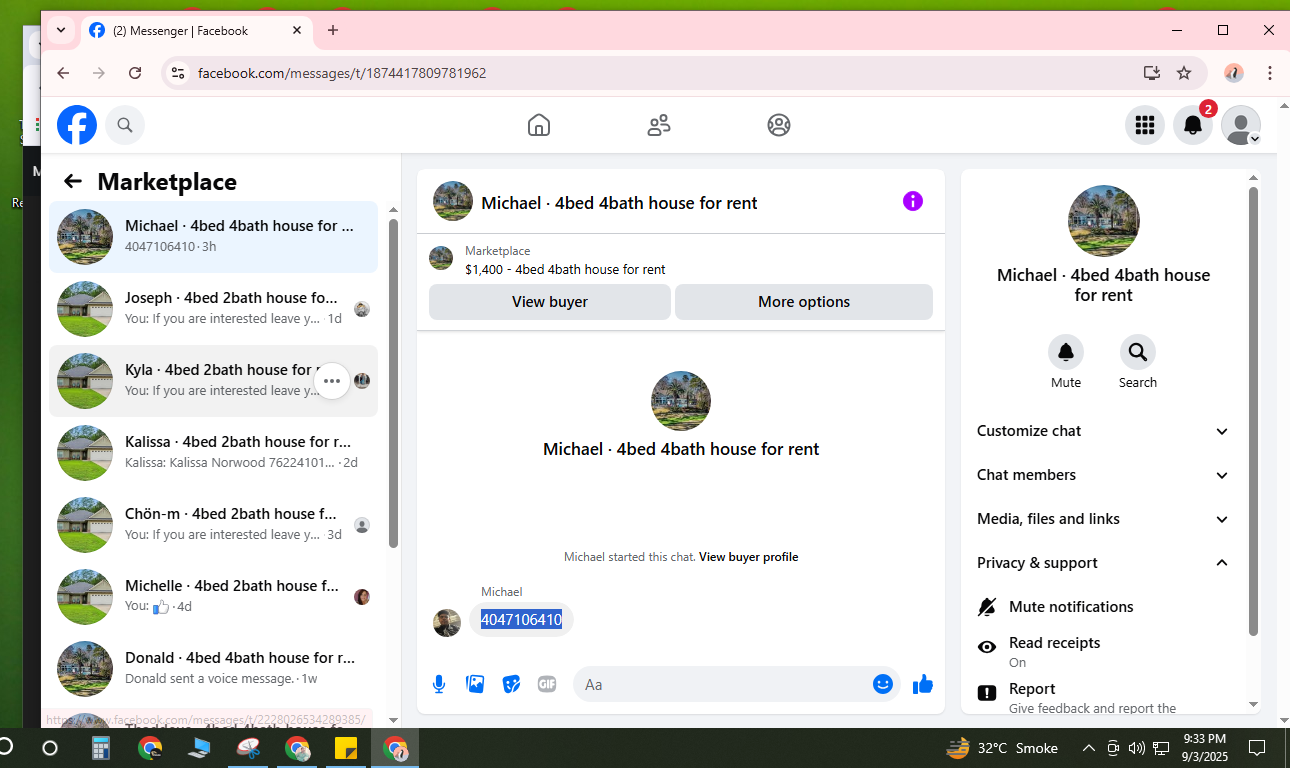Viewport: 1290px width, 768px height.
Task: Click the install app icon in address bar
Action: (1152, 73)
